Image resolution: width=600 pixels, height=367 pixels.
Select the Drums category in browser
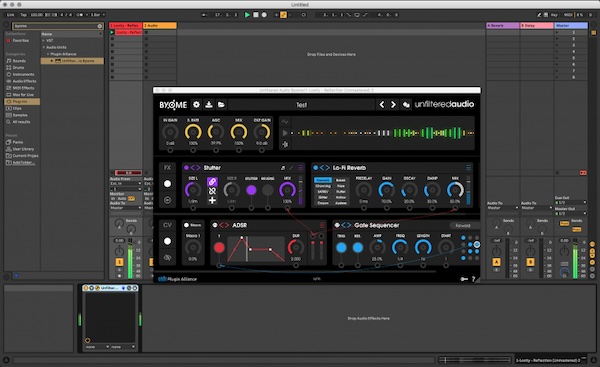pyautogui.click(x=18, y=68)
